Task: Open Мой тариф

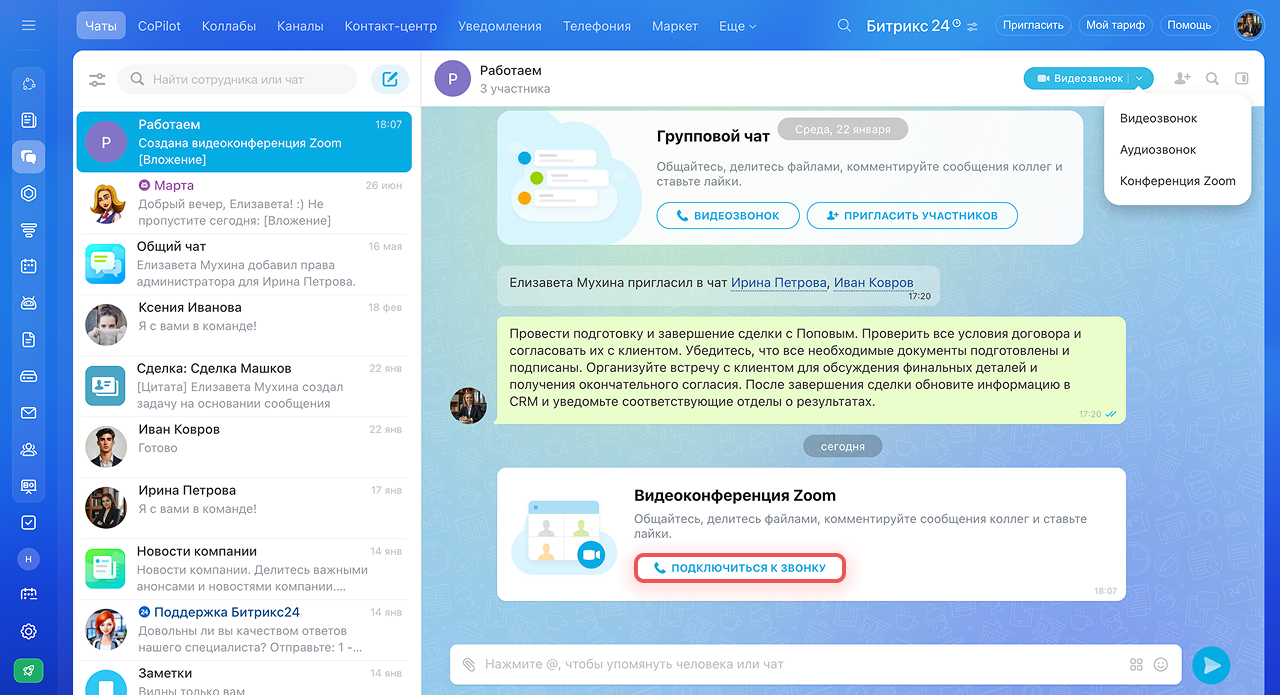Action: pyautogui.click(x=1115, y=25)
